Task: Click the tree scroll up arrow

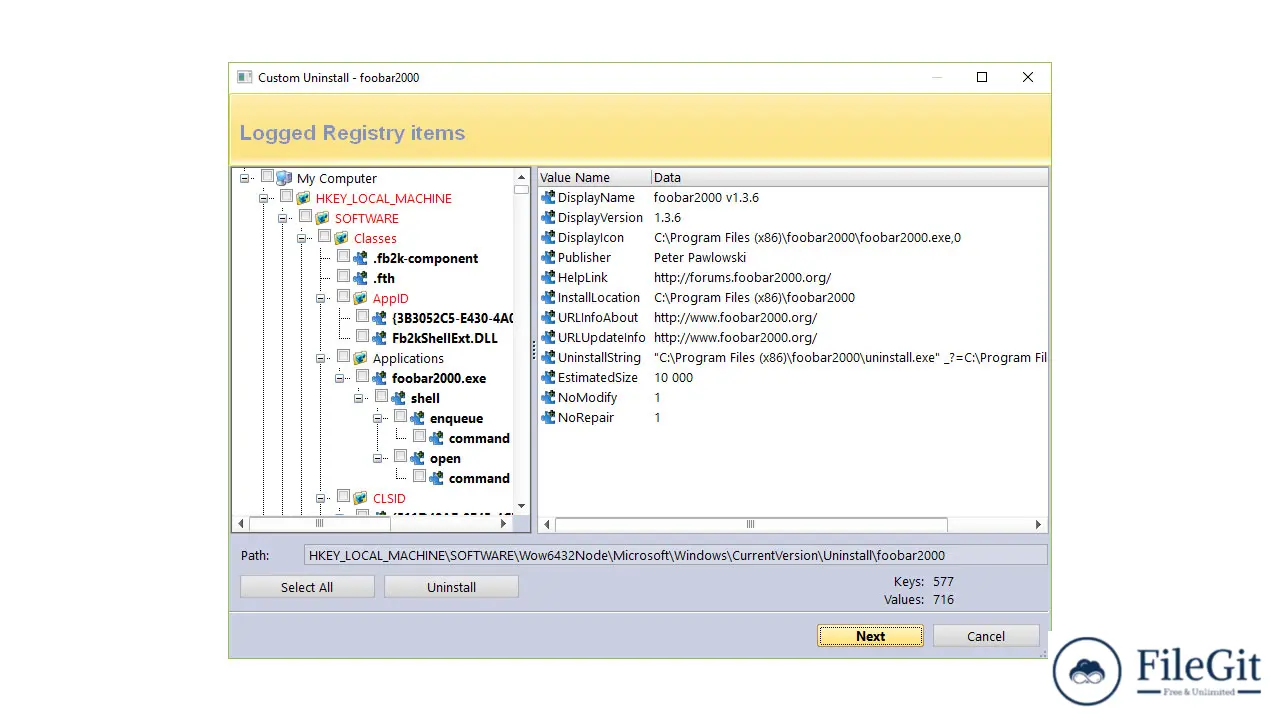Action: [521, 177]
